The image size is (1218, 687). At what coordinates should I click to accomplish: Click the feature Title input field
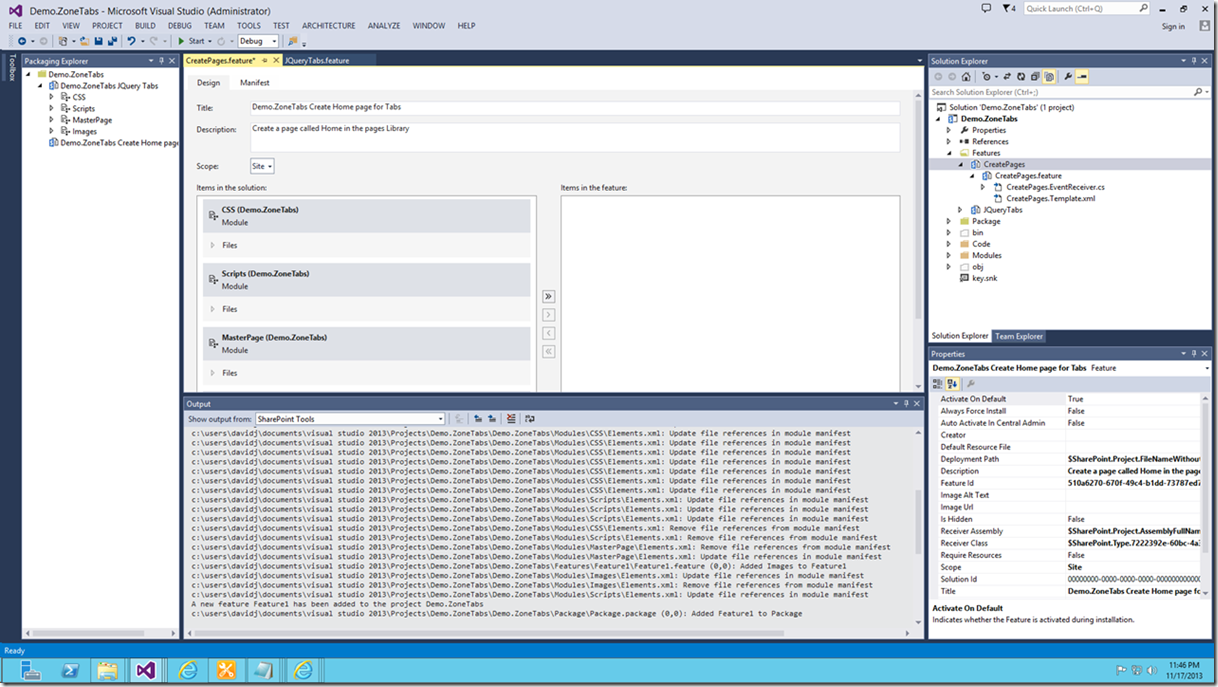point(574,107)
